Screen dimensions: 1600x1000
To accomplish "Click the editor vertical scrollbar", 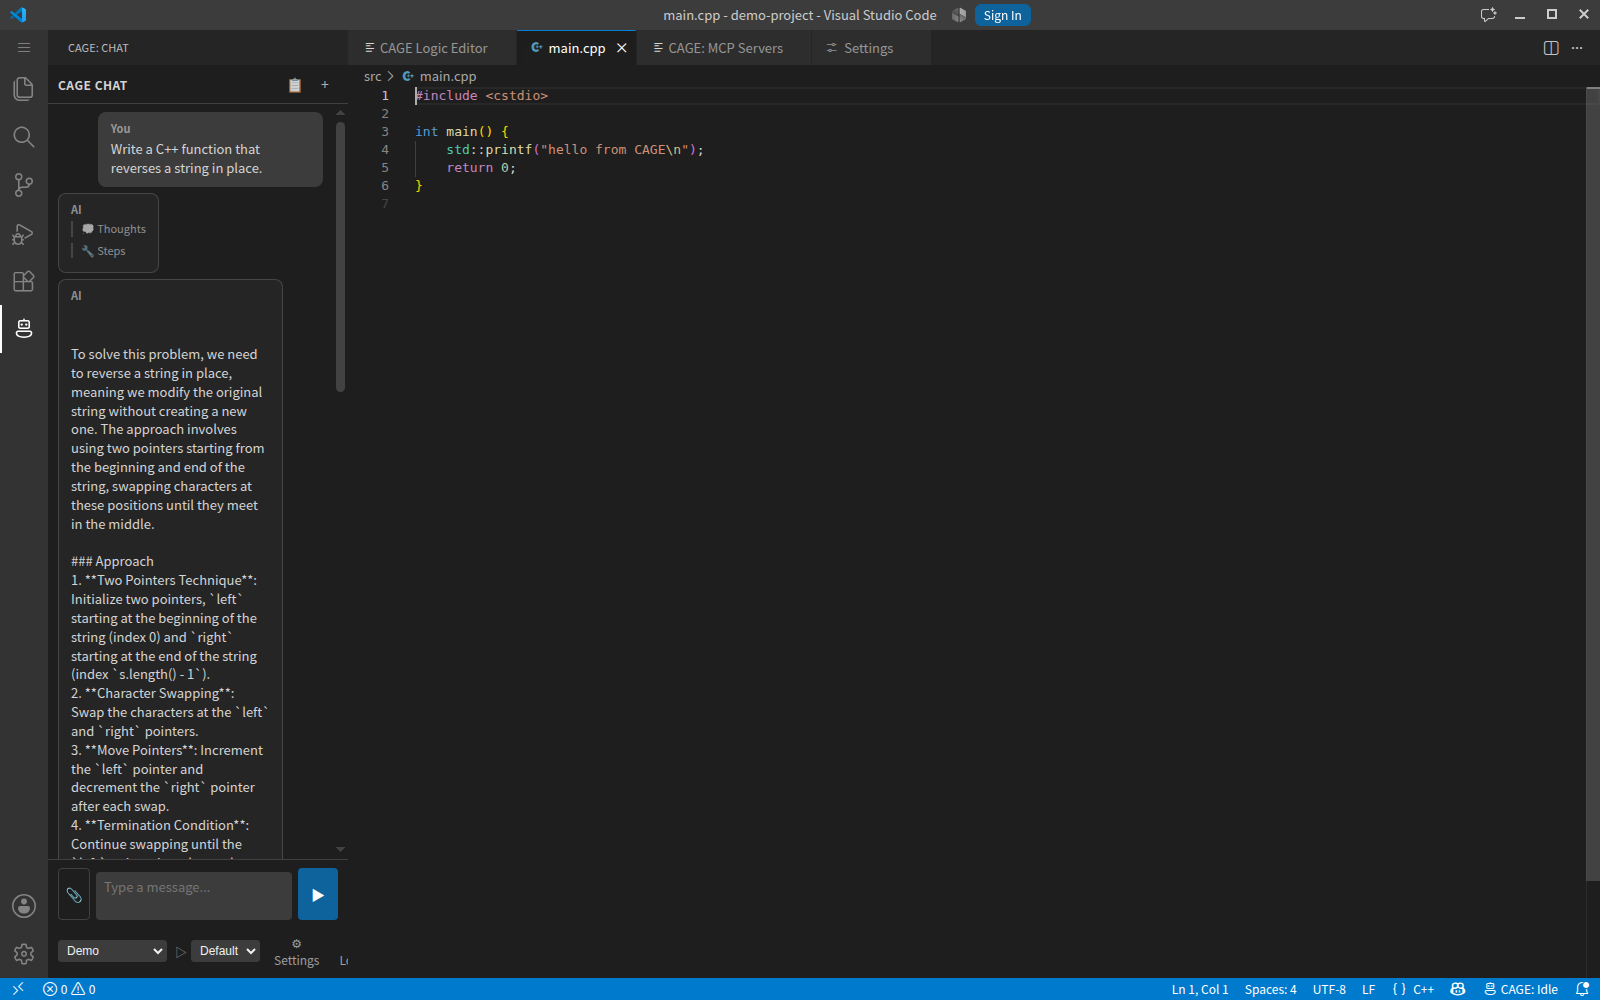I will pos(1592,484).
